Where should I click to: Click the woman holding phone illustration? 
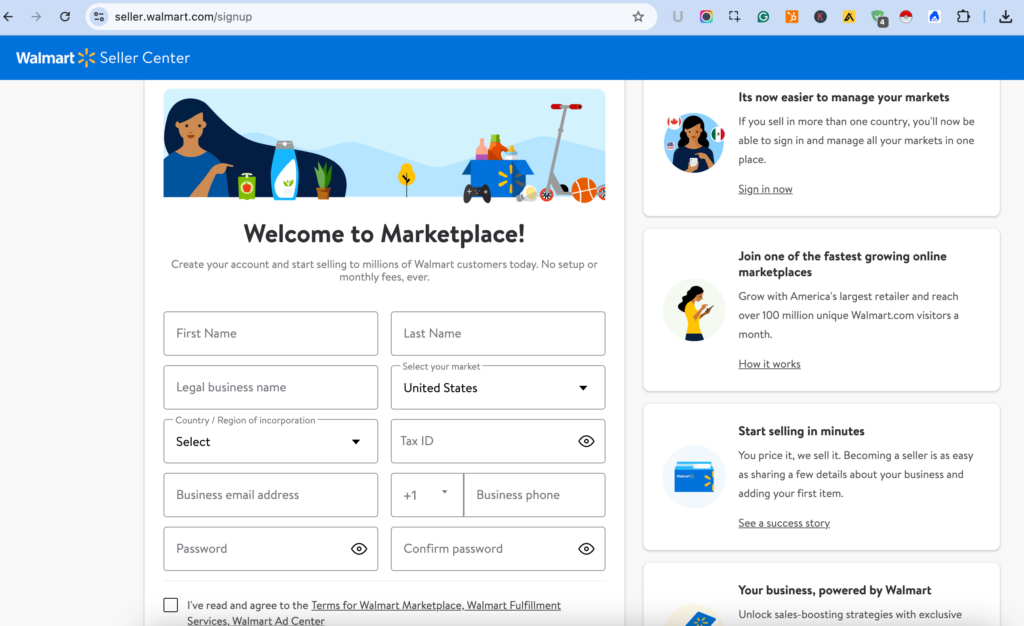pos(694,310)
